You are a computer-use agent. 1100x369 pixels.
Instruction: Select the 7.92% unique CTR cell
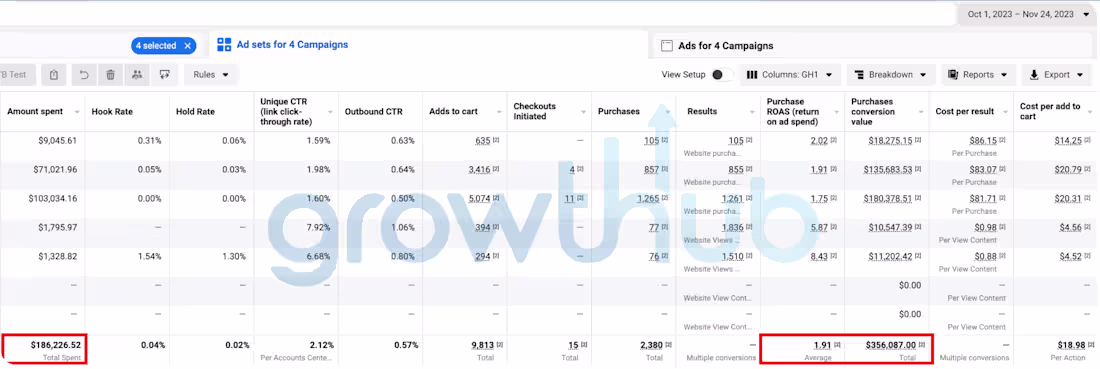coord(318,227)
